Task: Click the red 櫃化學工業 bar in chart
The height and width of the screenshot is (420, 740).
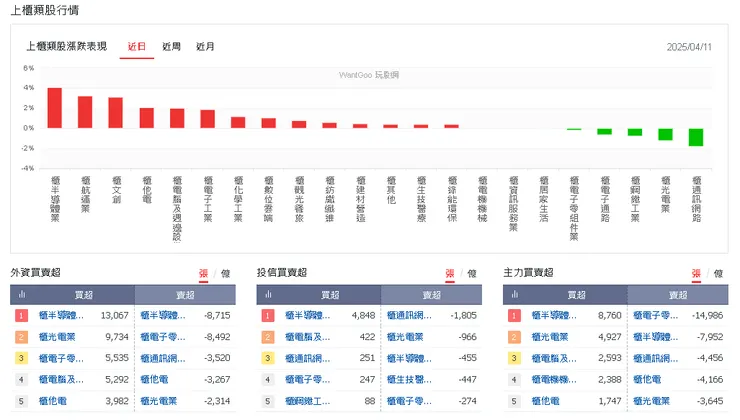Action: click(238, 123)
